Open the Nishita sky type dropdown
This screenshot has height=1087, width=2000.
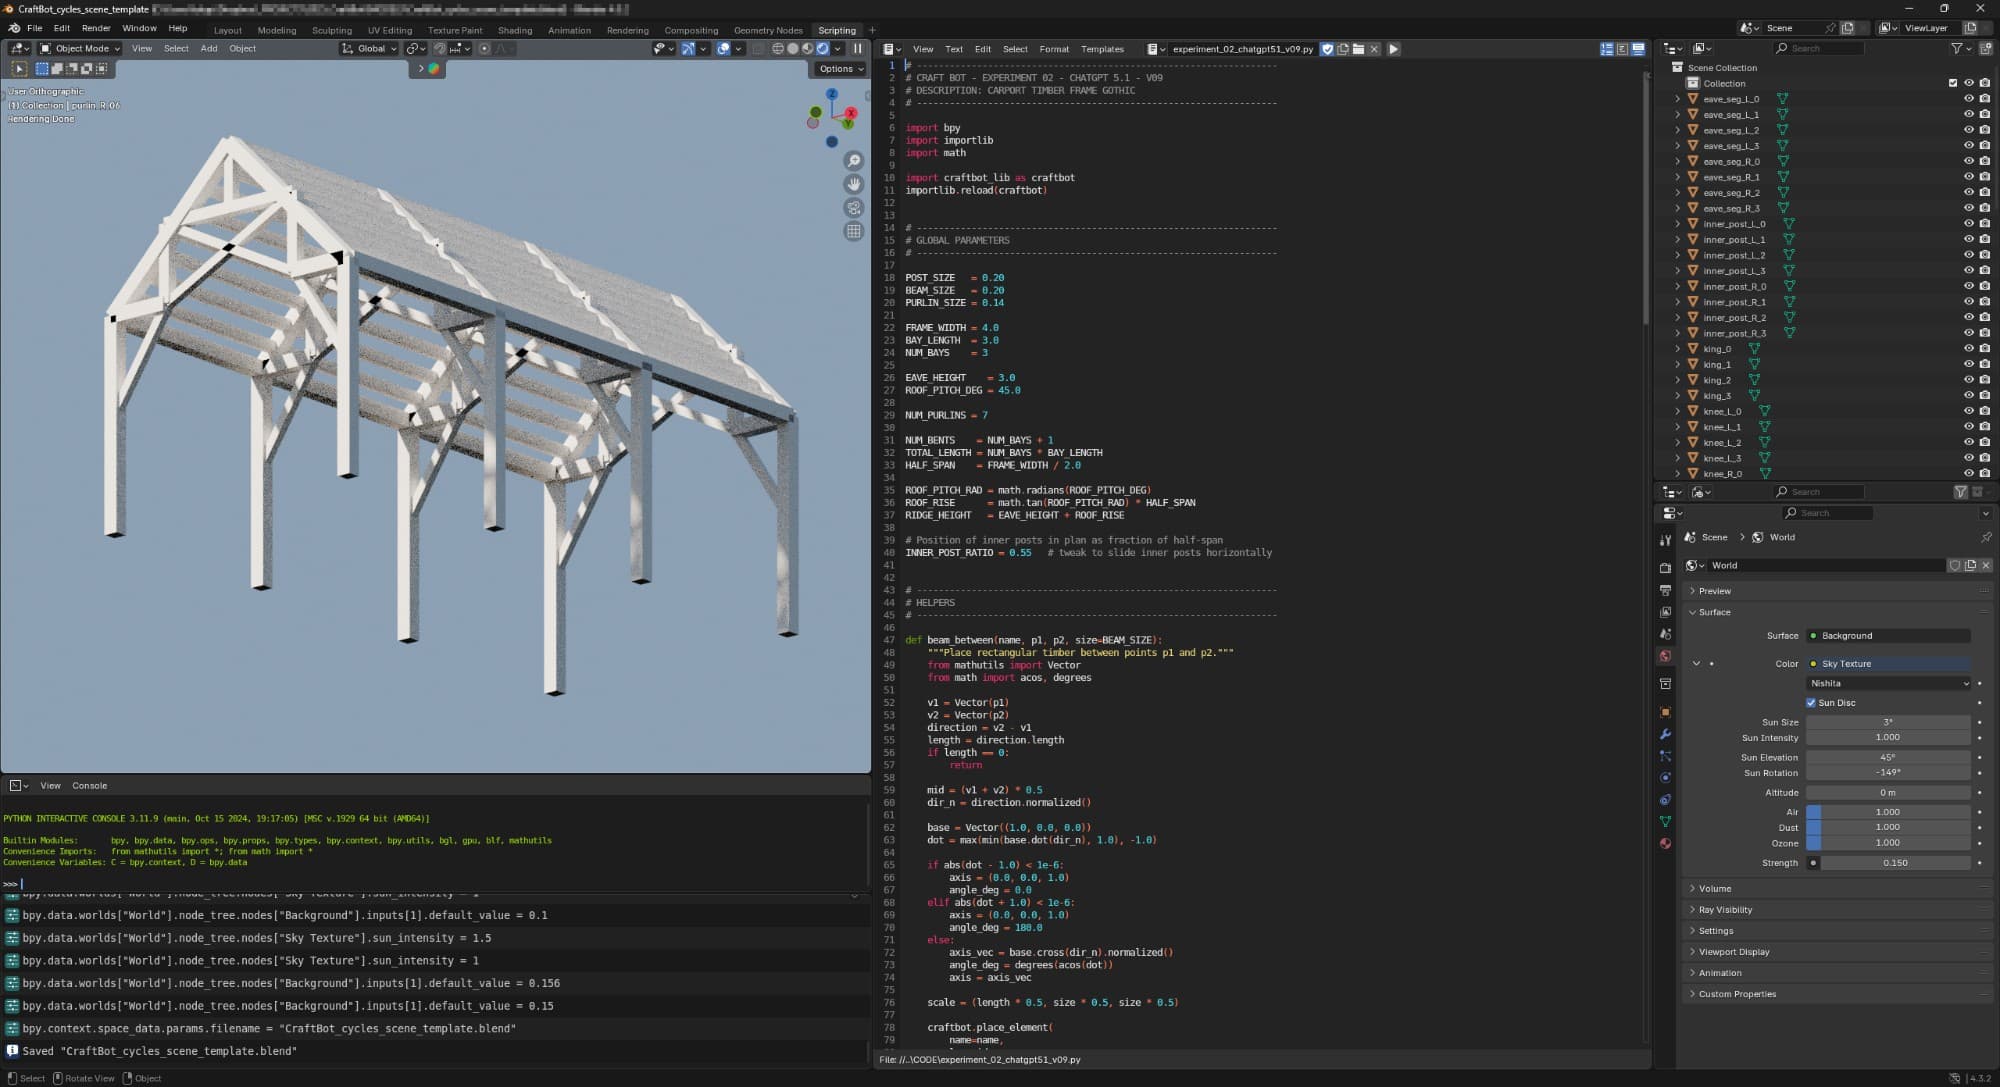(1888, 683)
